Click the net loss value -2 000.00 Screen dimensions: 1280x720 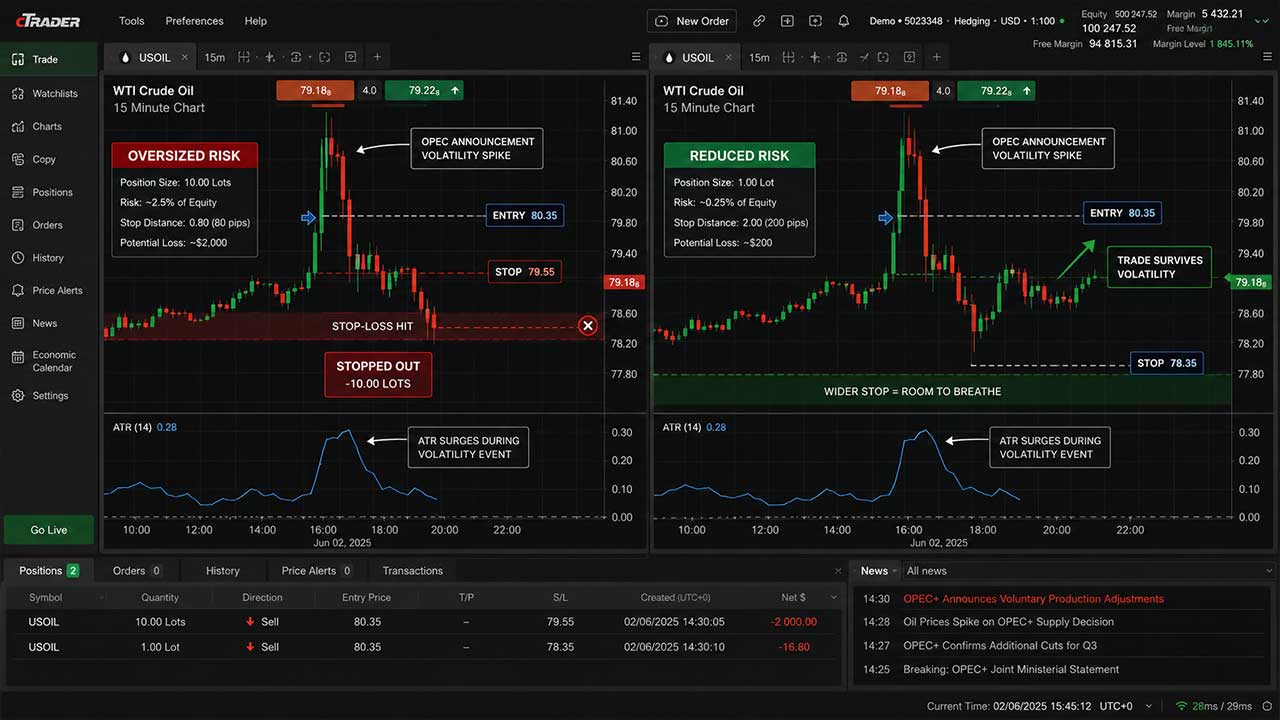pyautogui.click(x=793, y=622)
